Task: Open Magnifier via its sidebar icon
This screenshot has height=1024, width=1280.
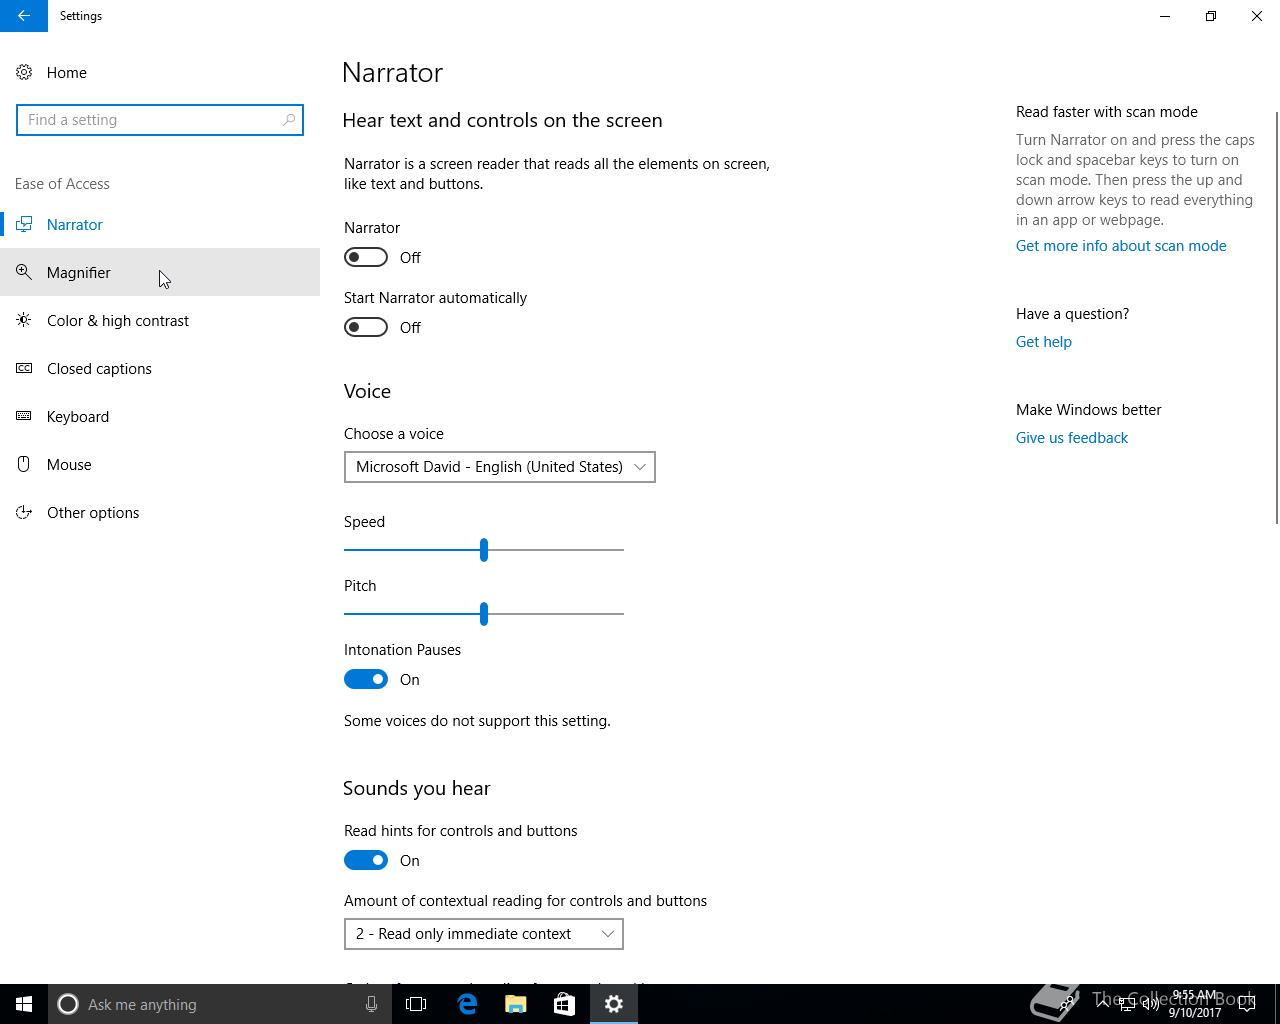Action: (x=24, y=272)
